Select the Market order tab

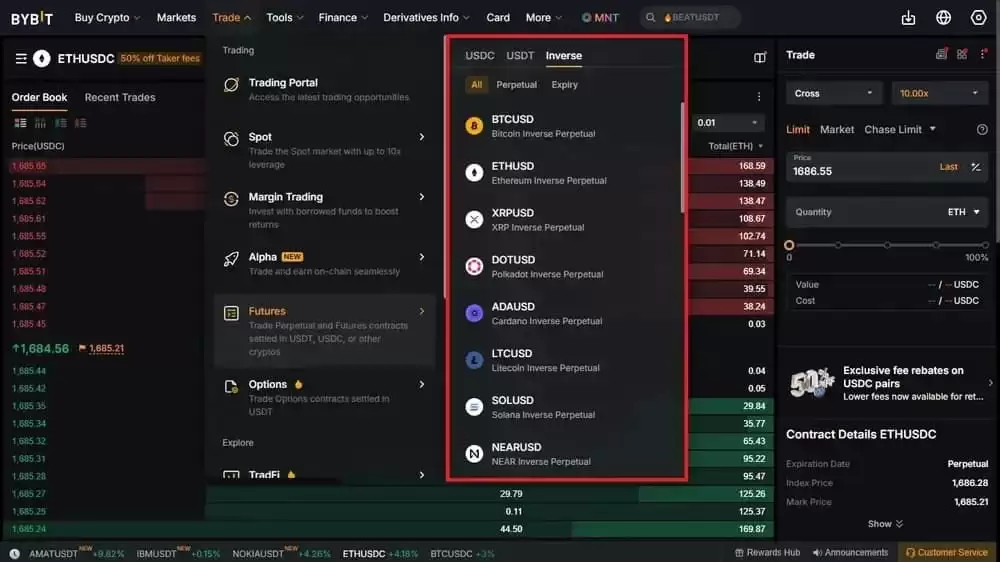(x=837, y=129)
